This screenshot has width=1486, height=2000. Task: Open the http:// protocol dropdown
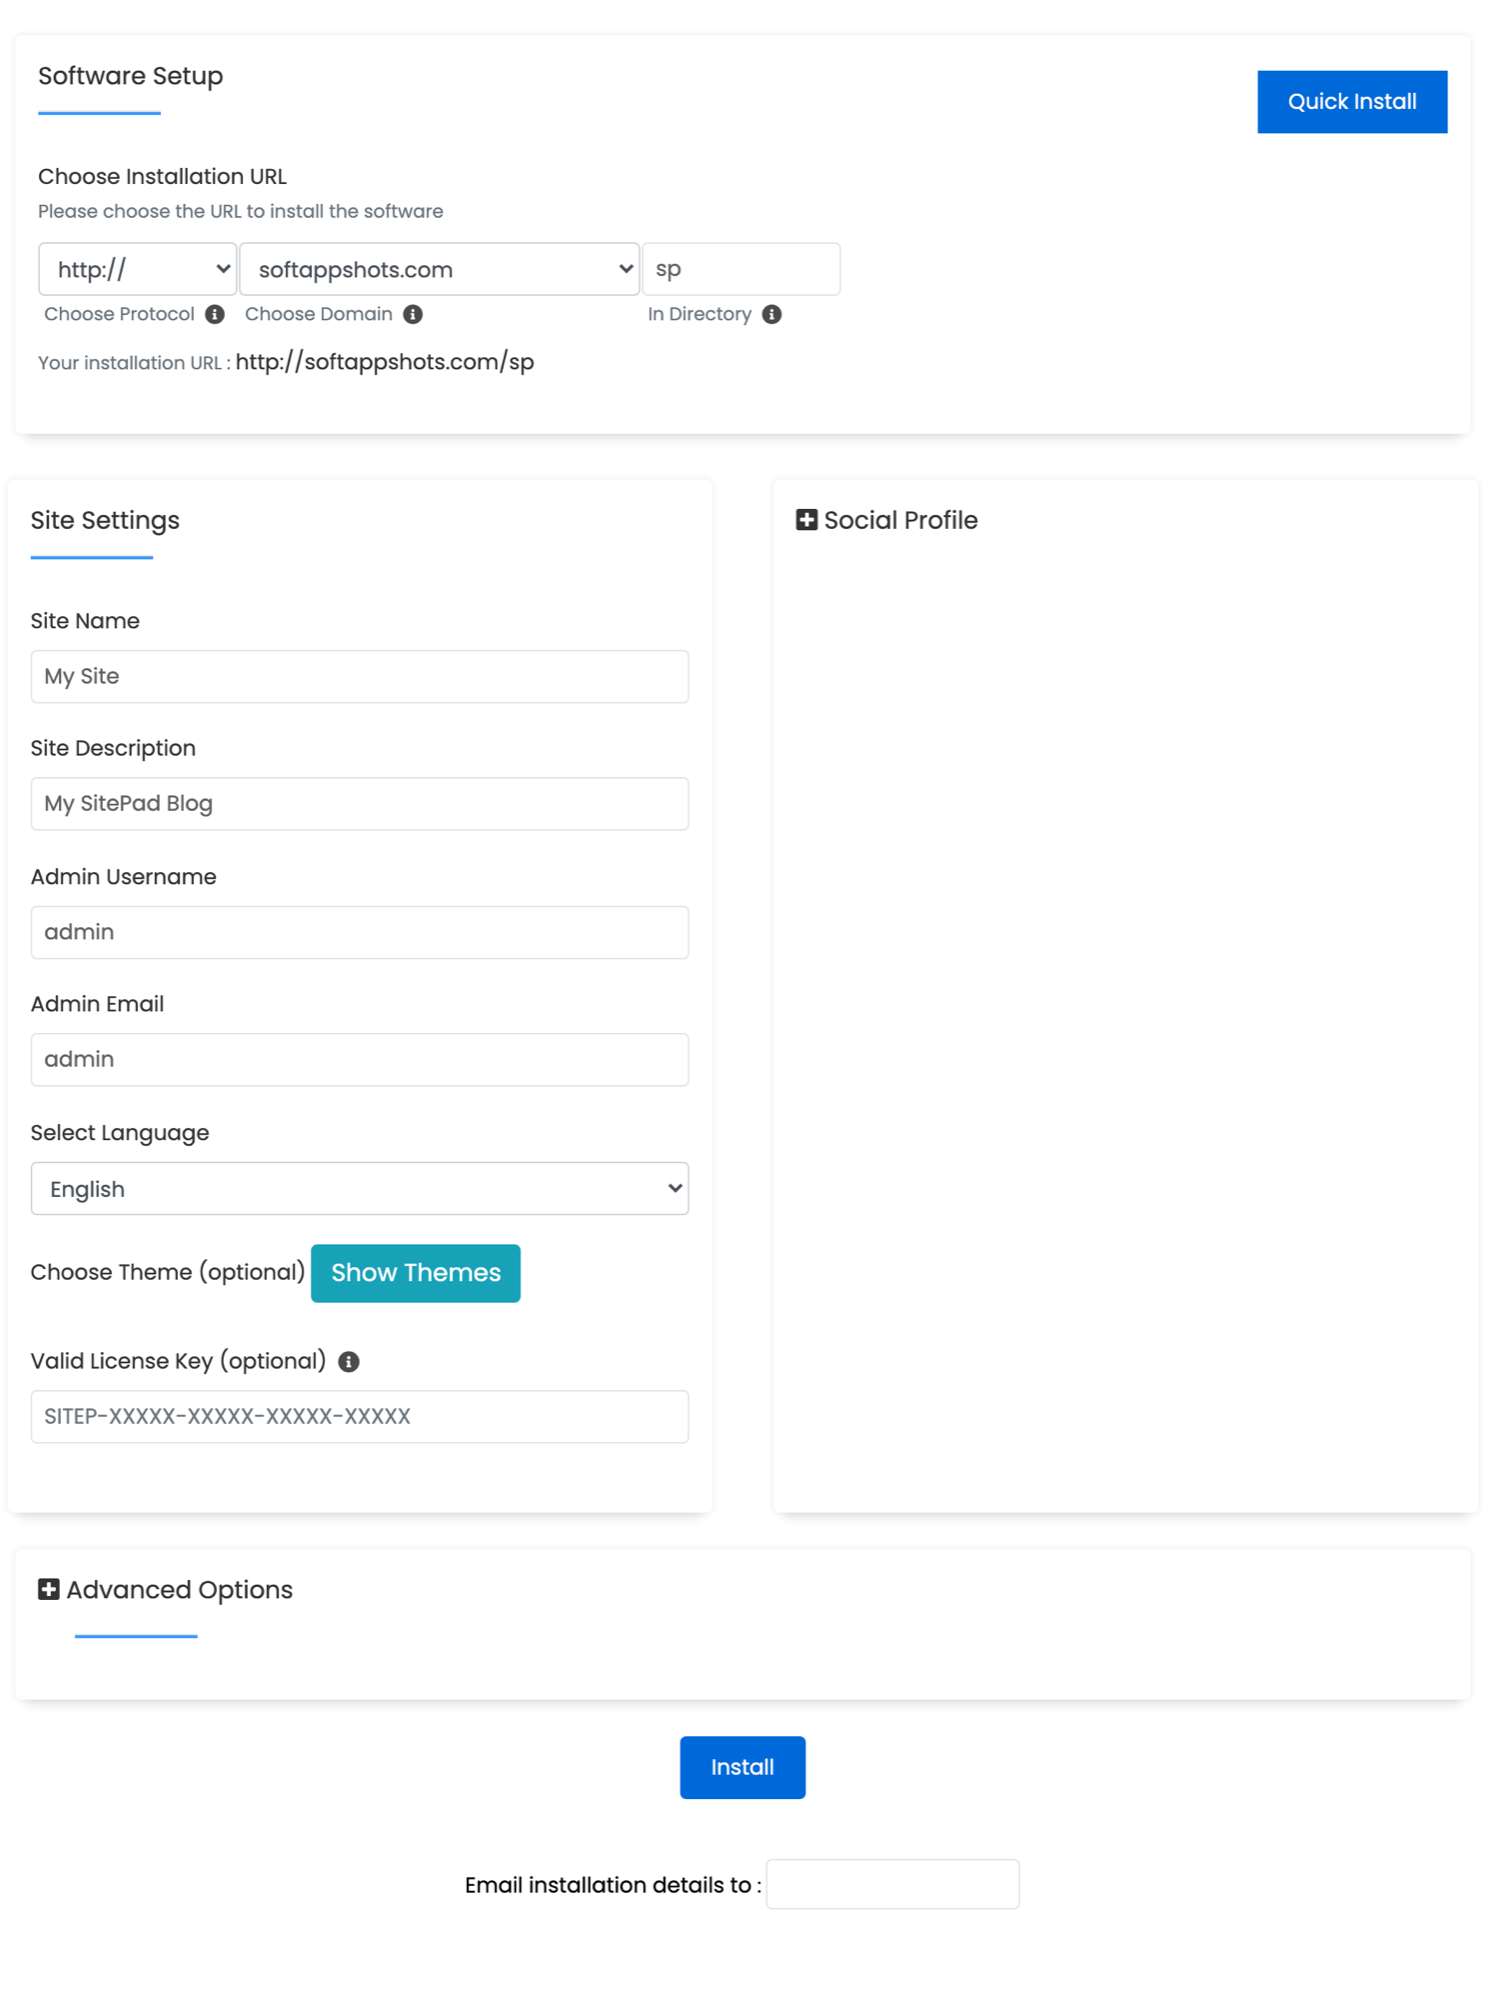click(138, 269)
